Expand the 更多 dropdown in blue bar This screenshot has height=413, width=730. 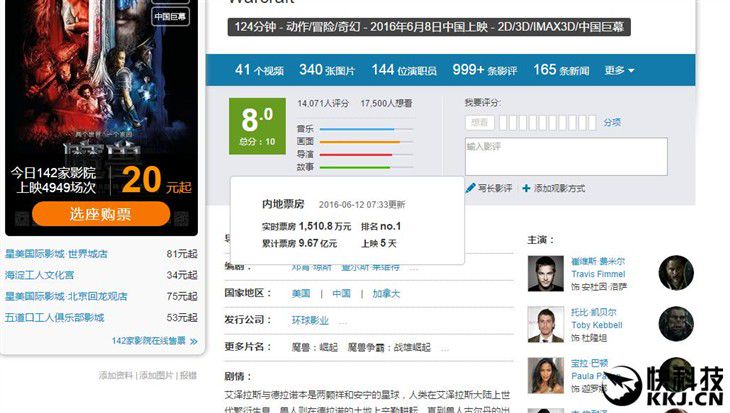coord(619,70)
